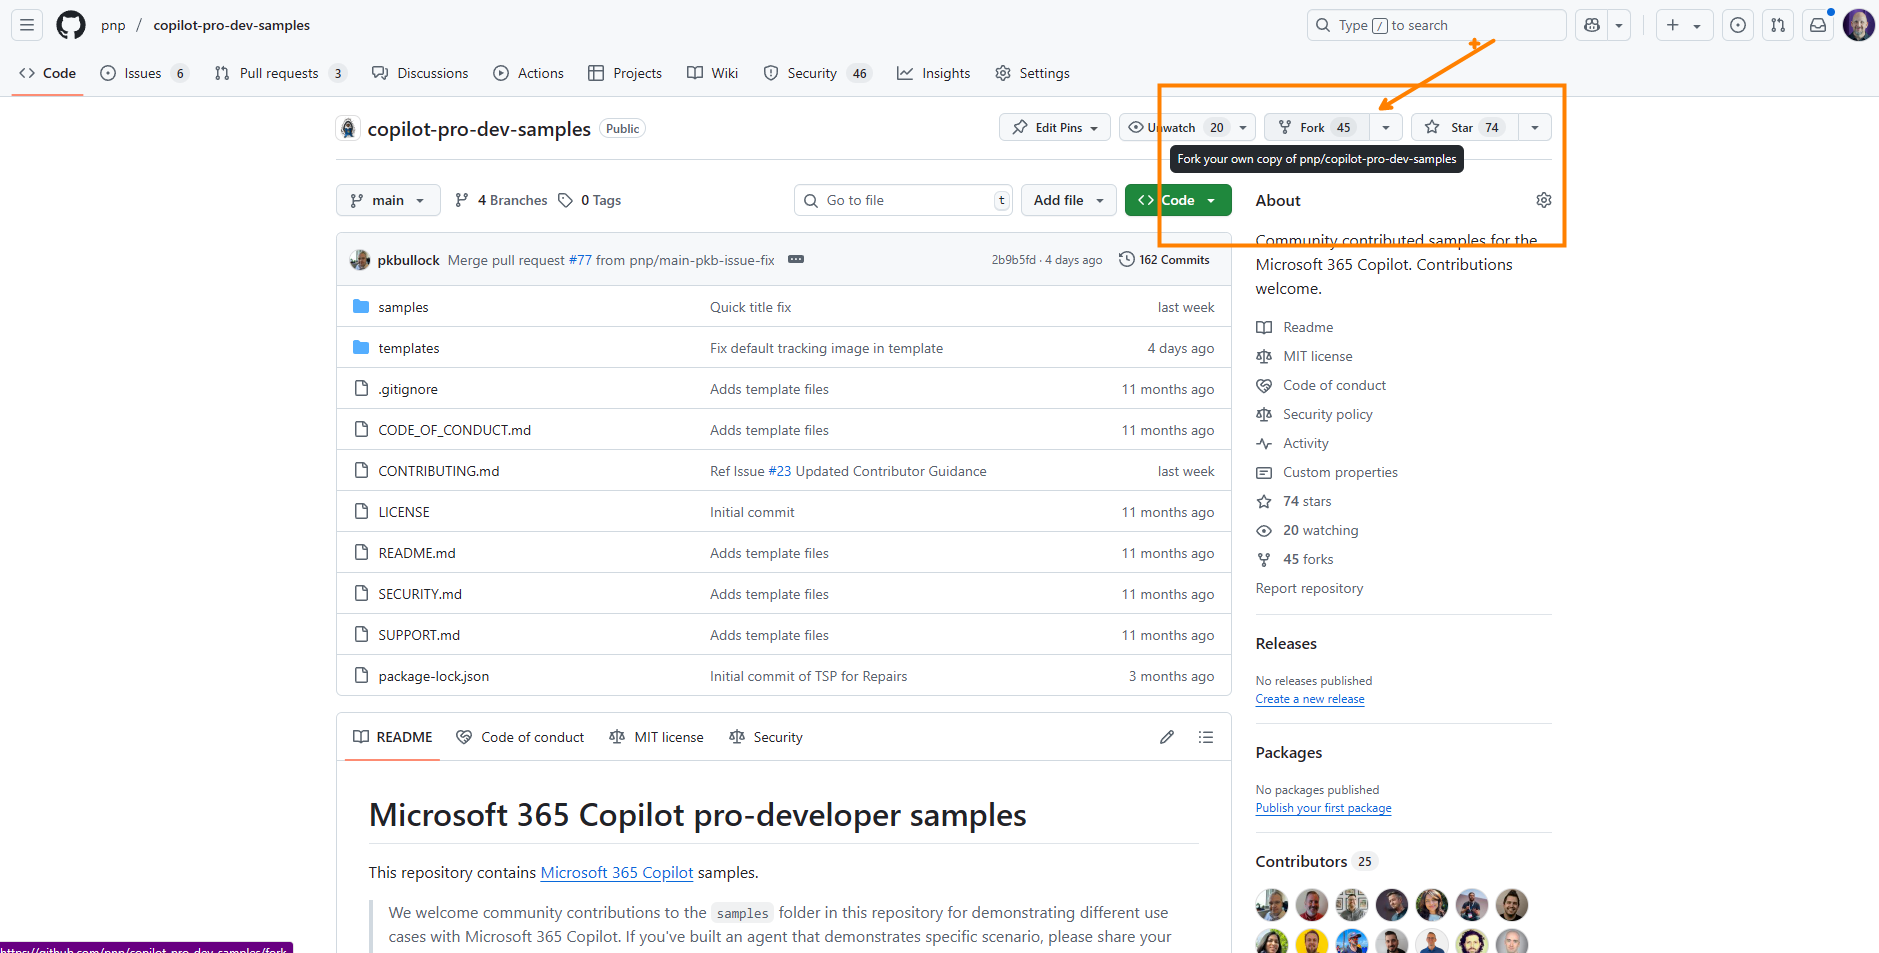Open your pull requests icon in header
1879x953 pixels.
tap(1778, 25)
